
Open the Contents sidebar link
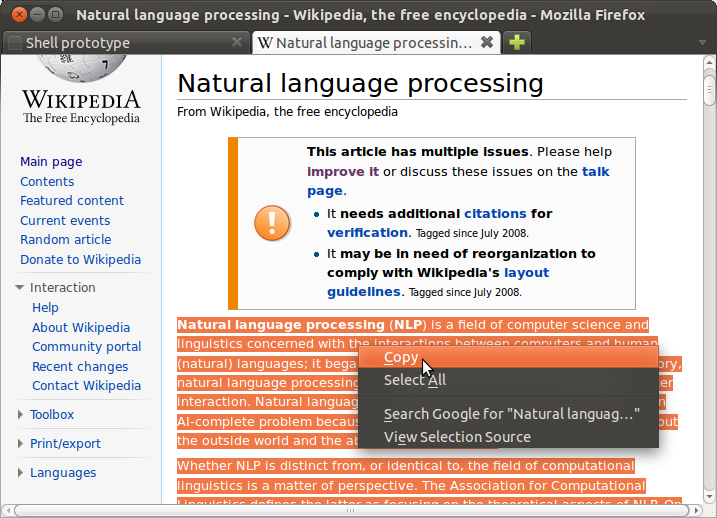[x=47, y=182]
